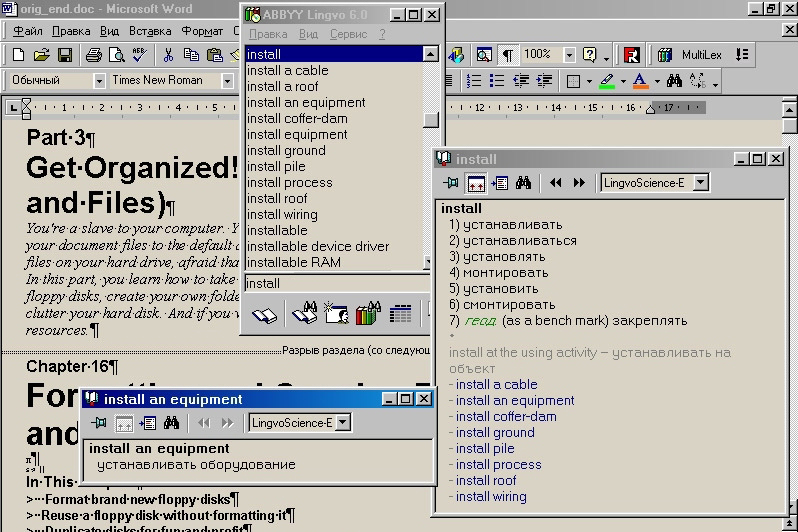798x532 pixels.
Task: Click the Translate open-book icon in Lingvo
Action: tap(264, 315)
